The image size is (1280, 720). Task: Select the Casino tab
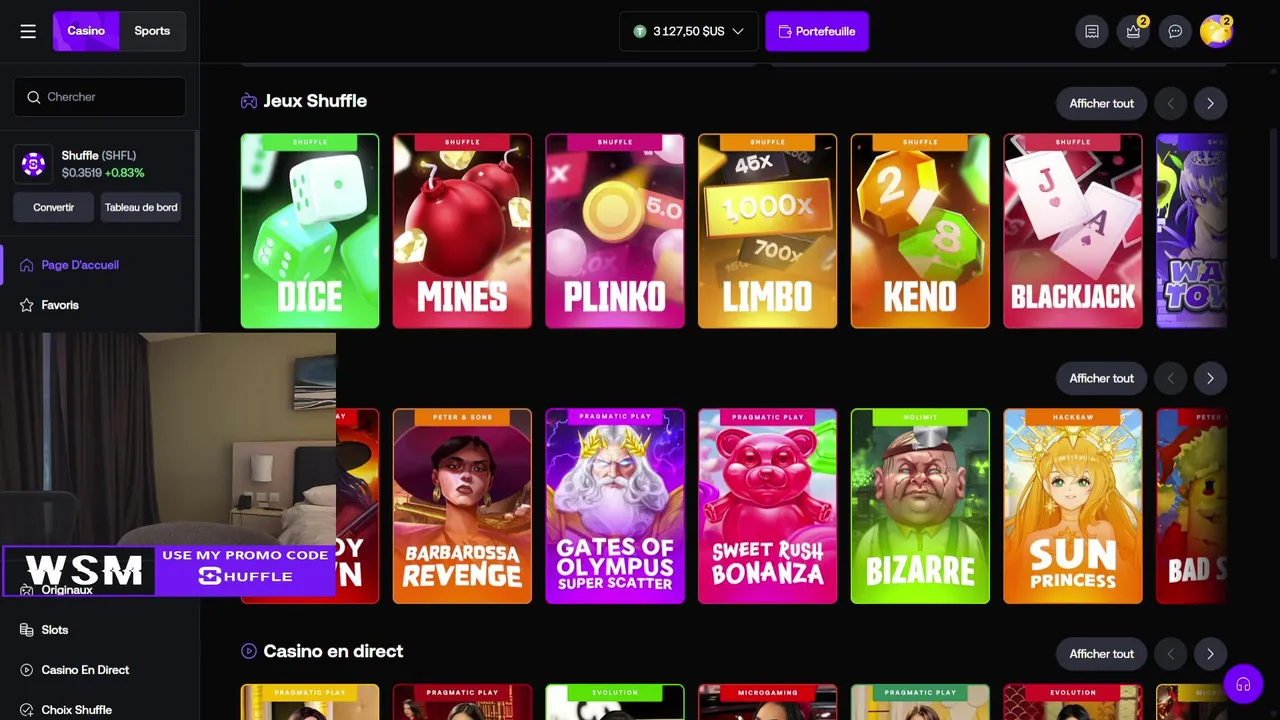tap(86, 31)
